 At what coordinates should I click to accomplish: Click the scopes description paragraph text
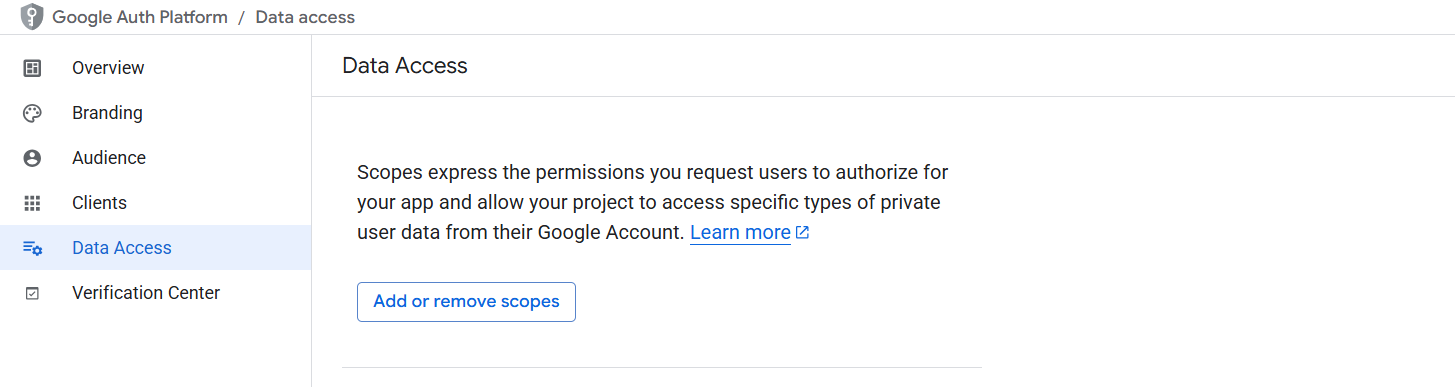(653, 202)
